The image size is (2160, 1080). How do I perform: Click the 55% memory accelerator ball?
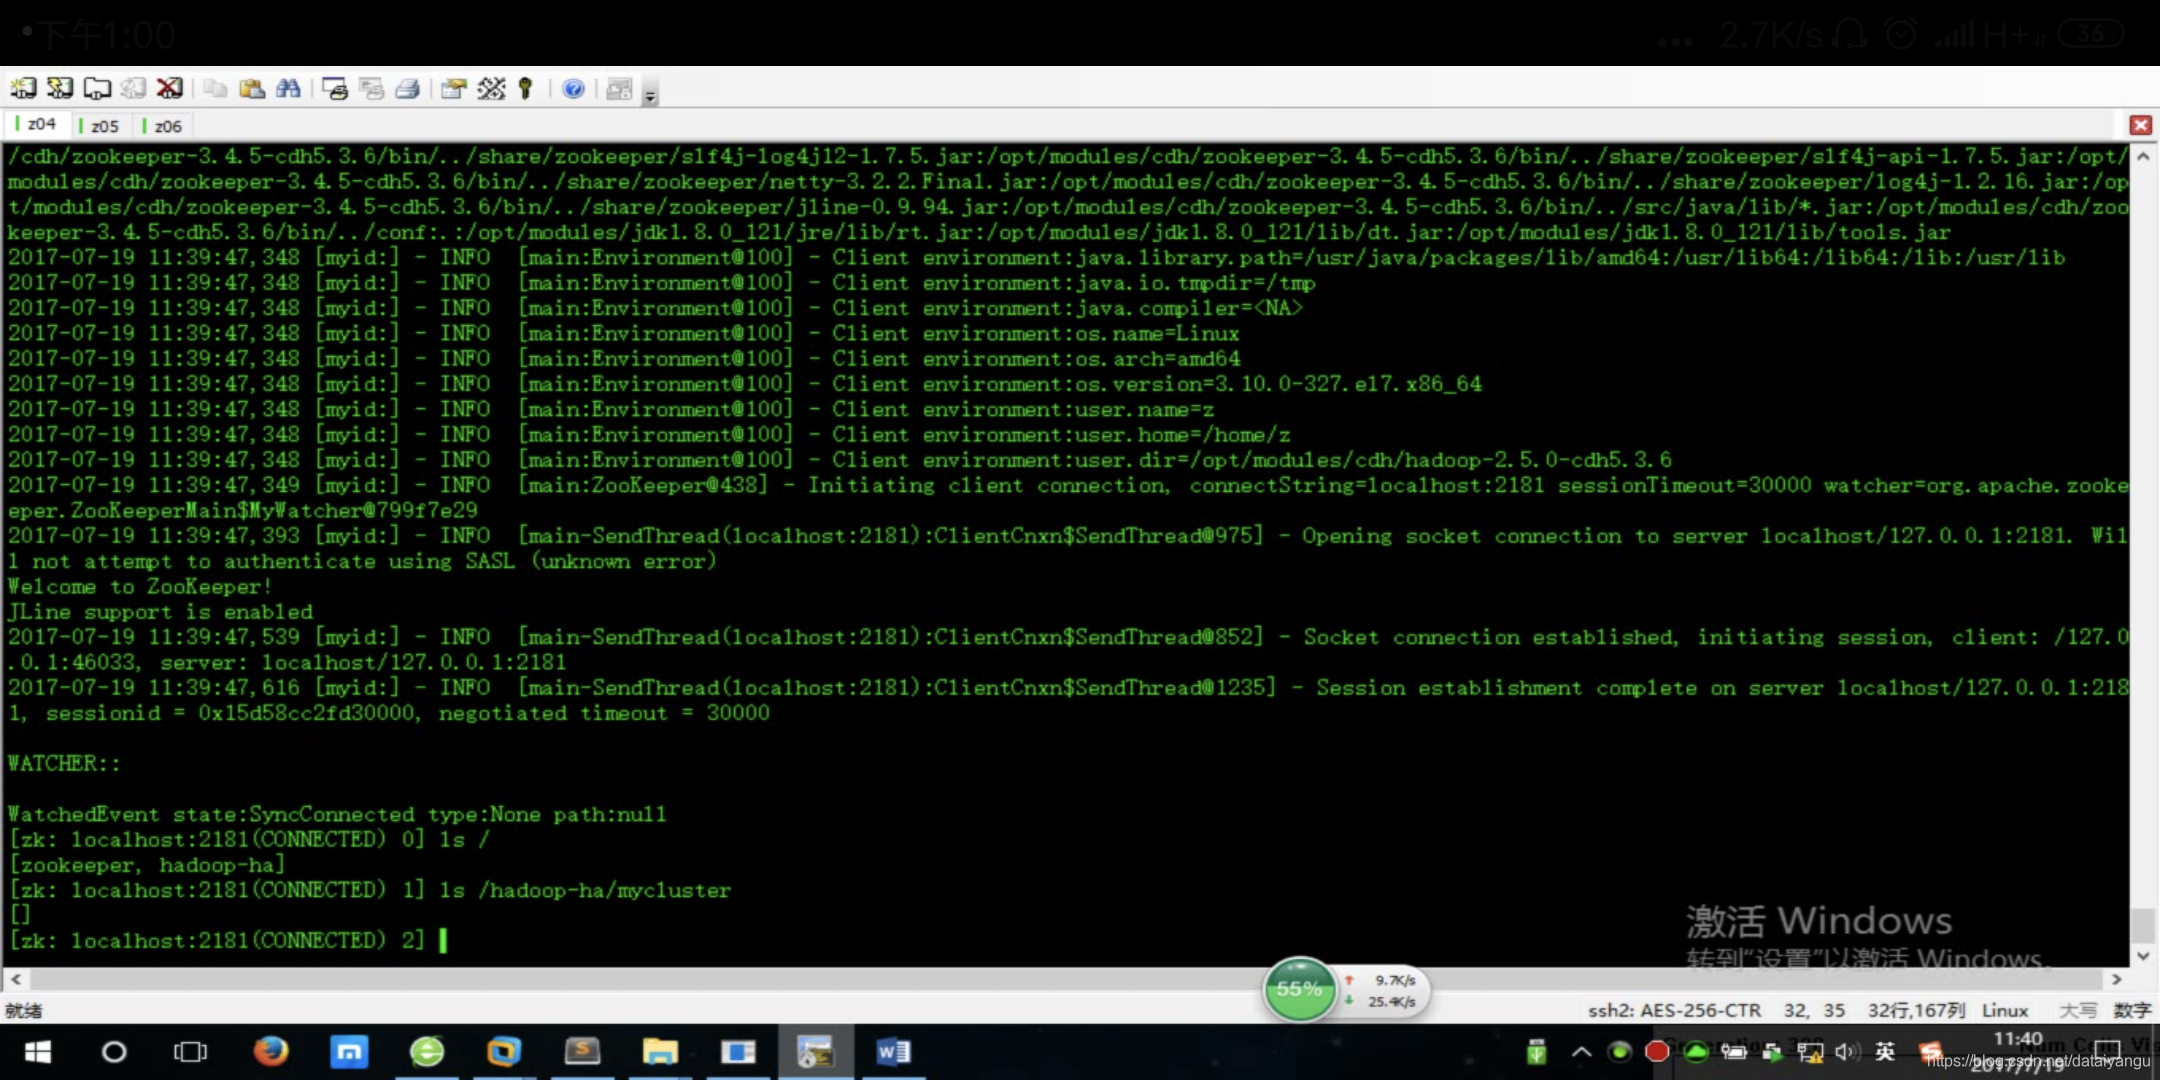[1299, 989]
